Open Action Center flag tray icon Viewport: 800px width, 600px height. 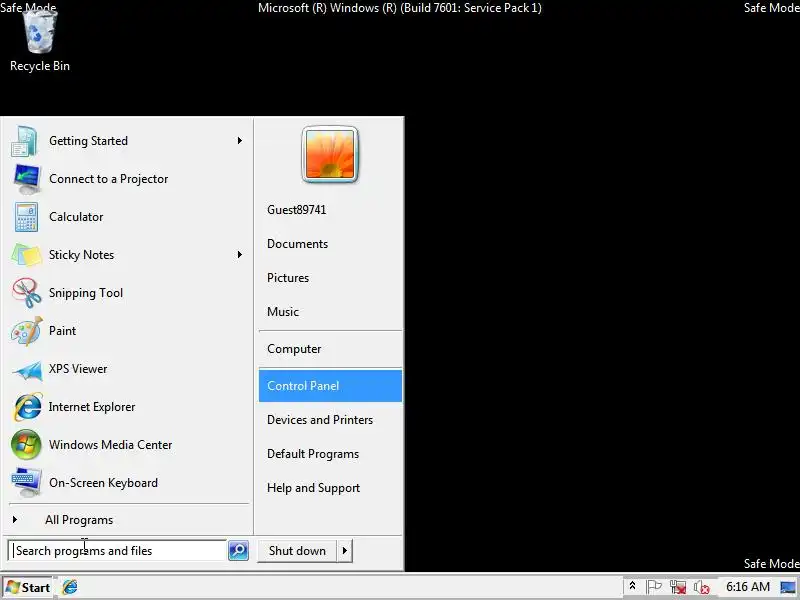(x=654, y=587)
